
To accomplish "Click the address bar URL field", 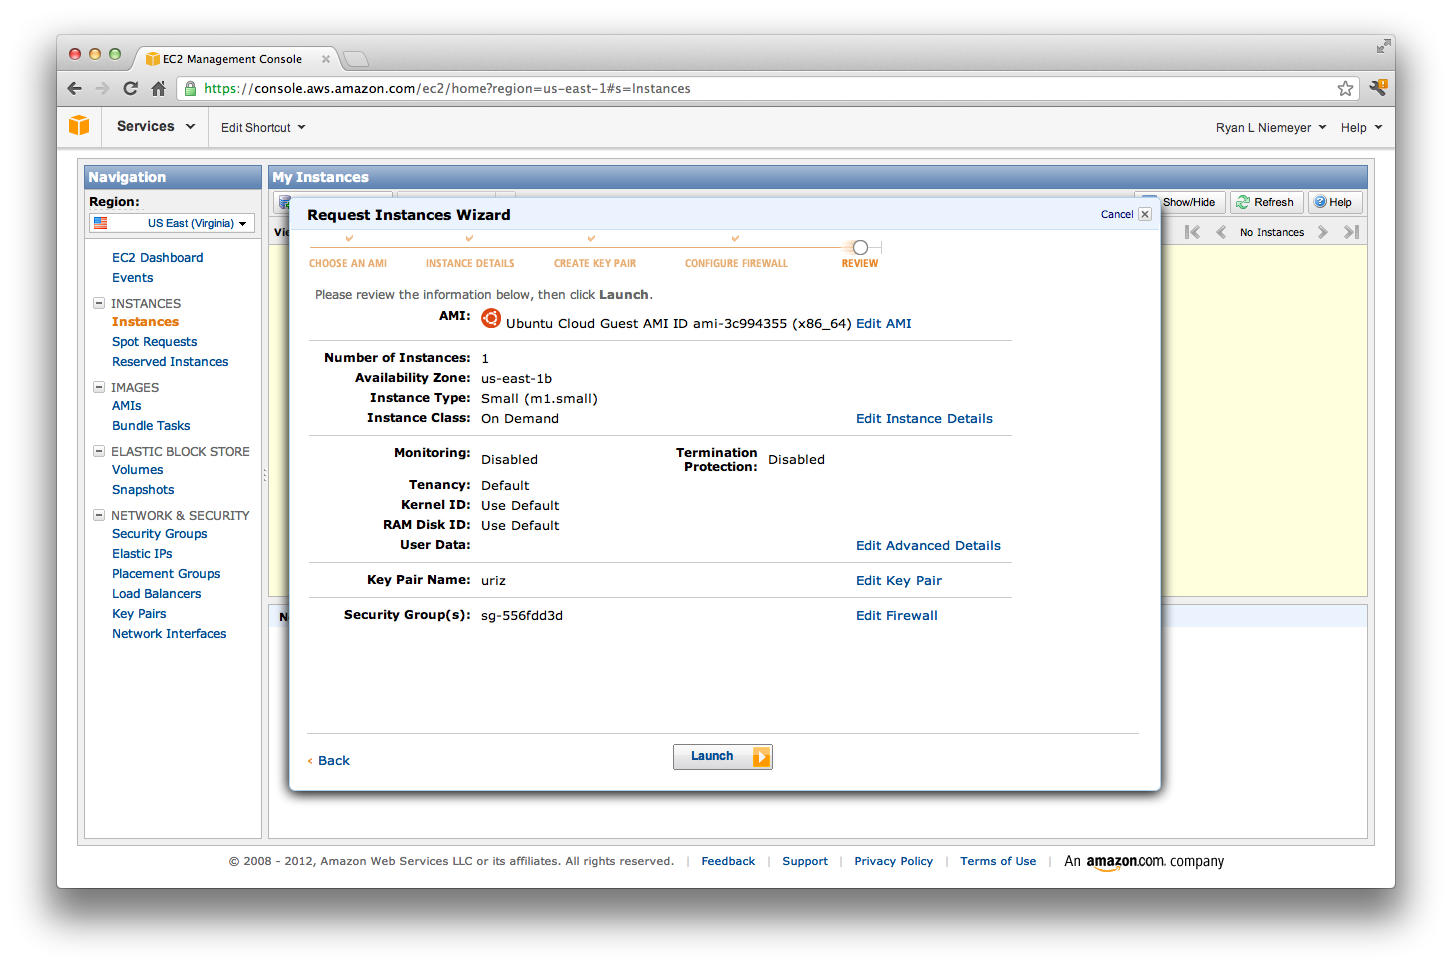I will click(760, 88).
